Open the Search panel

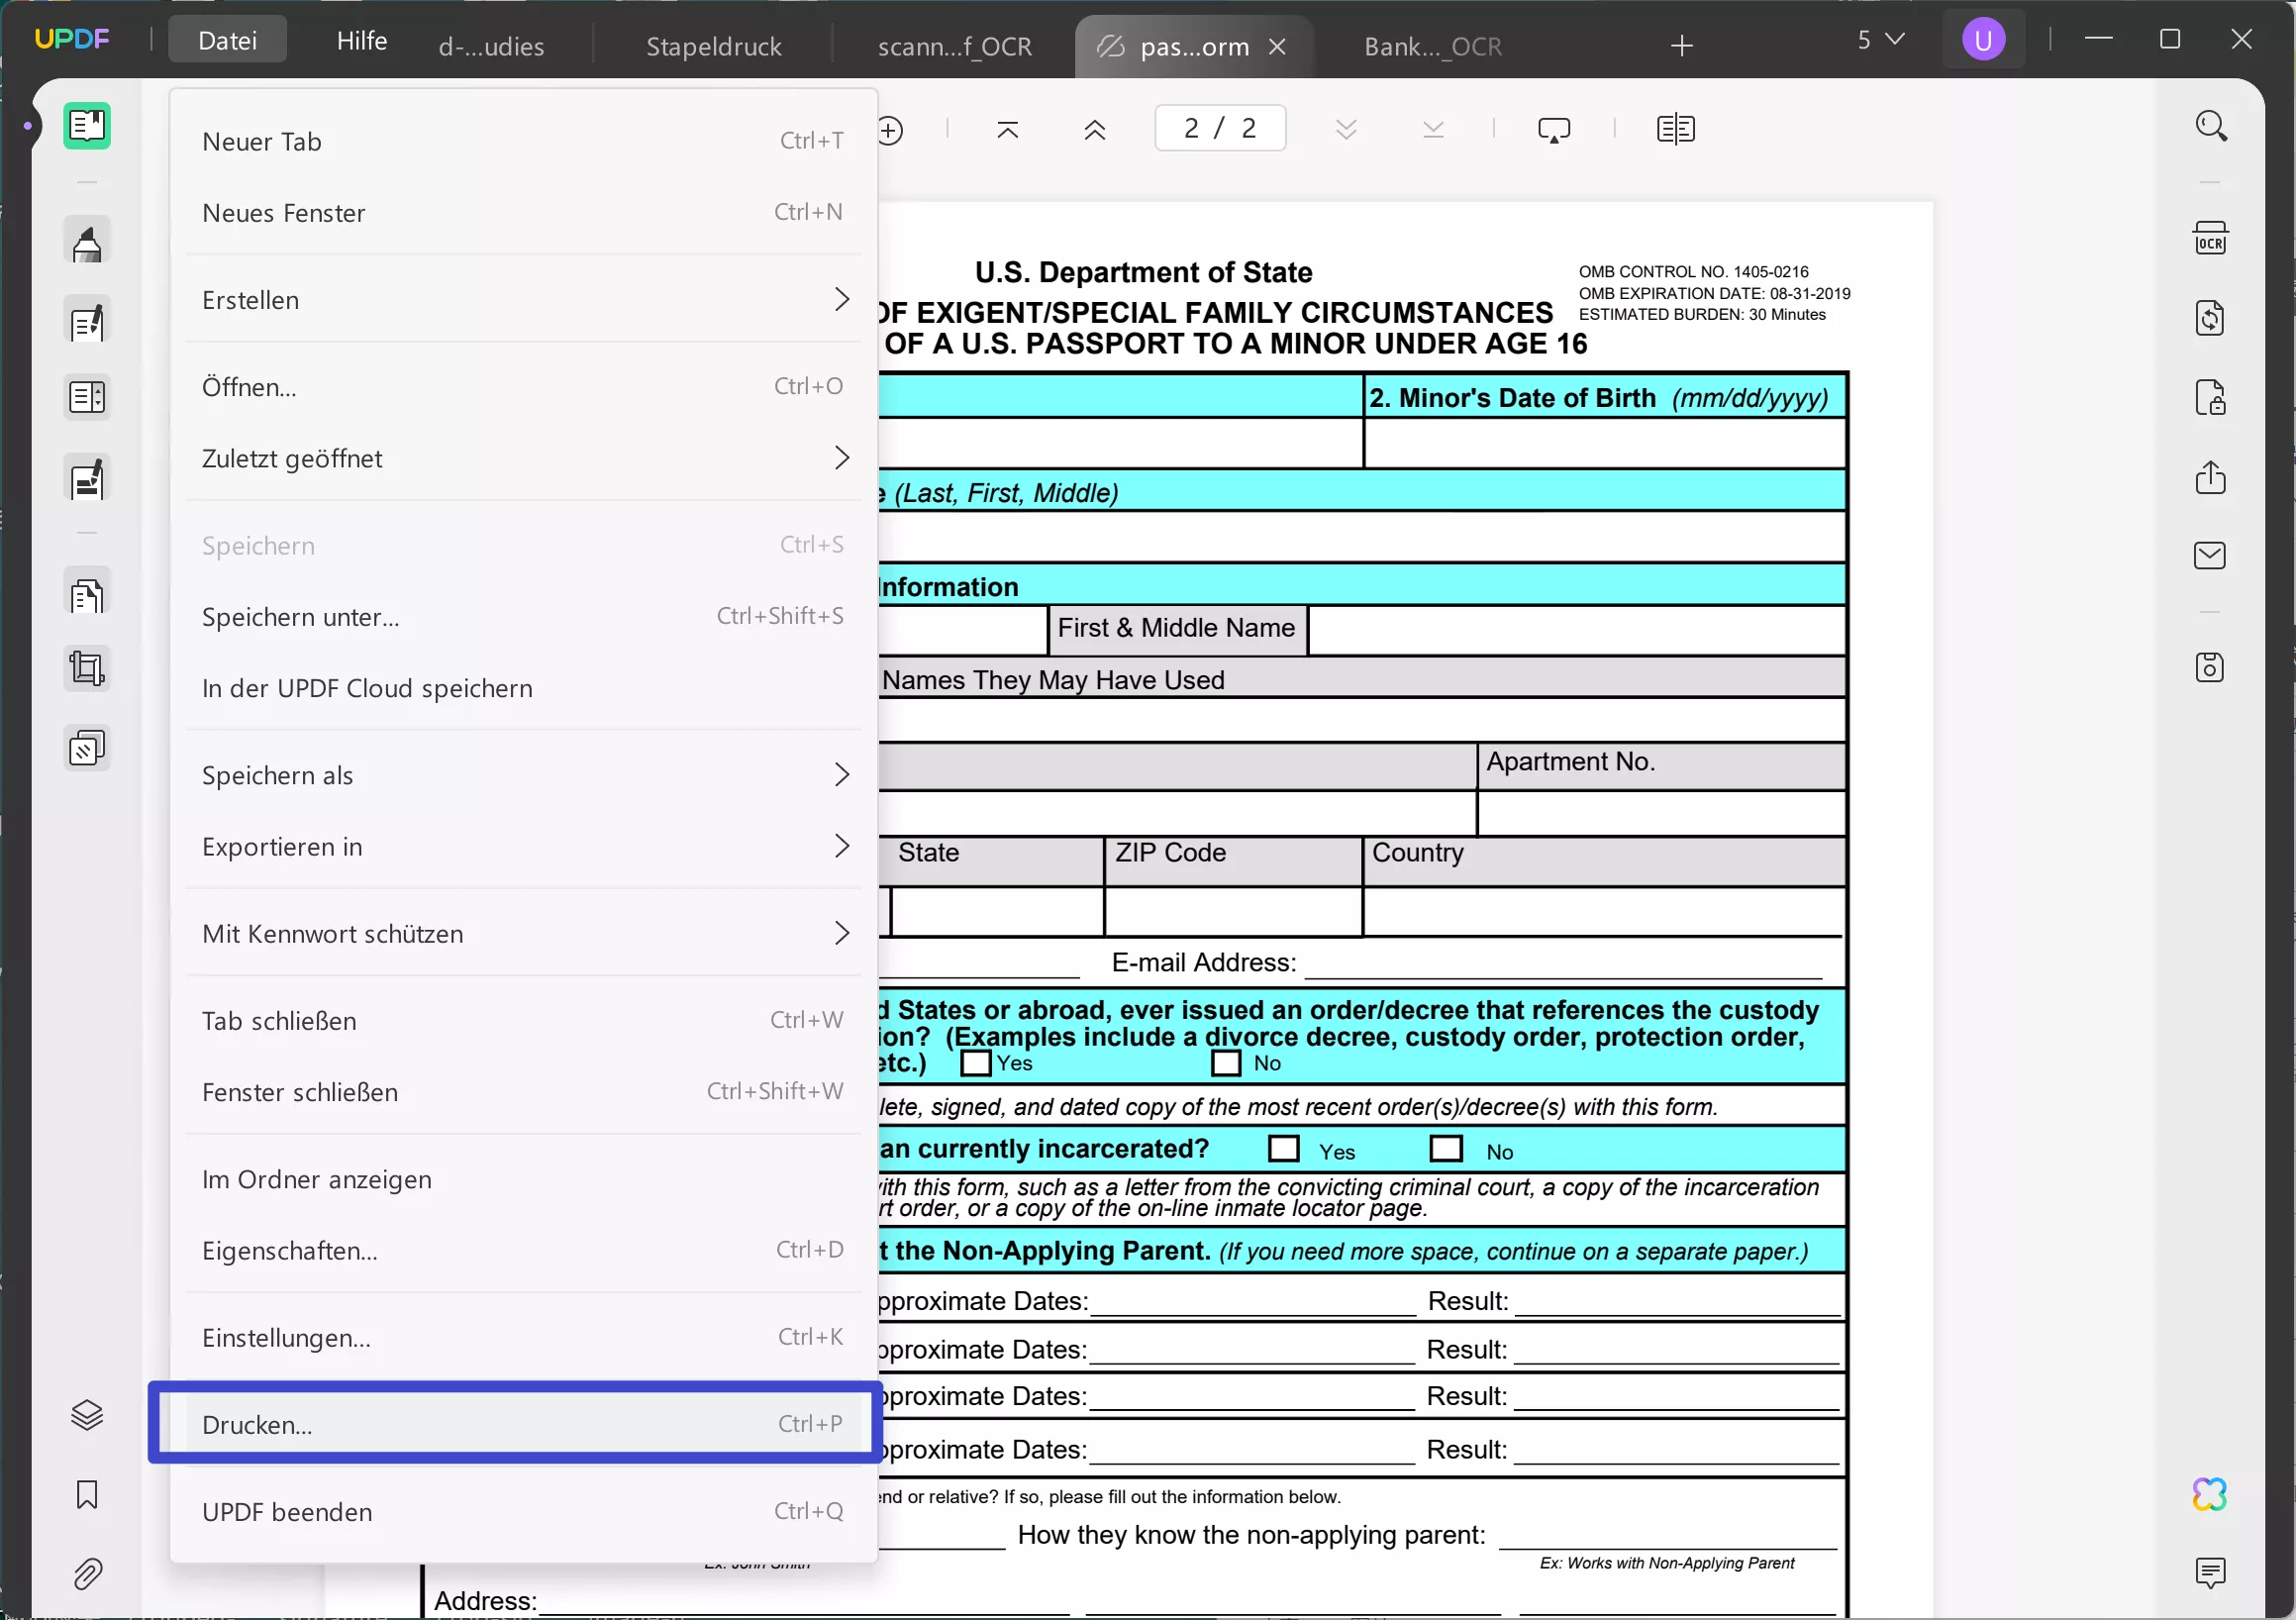point(2211,125)
